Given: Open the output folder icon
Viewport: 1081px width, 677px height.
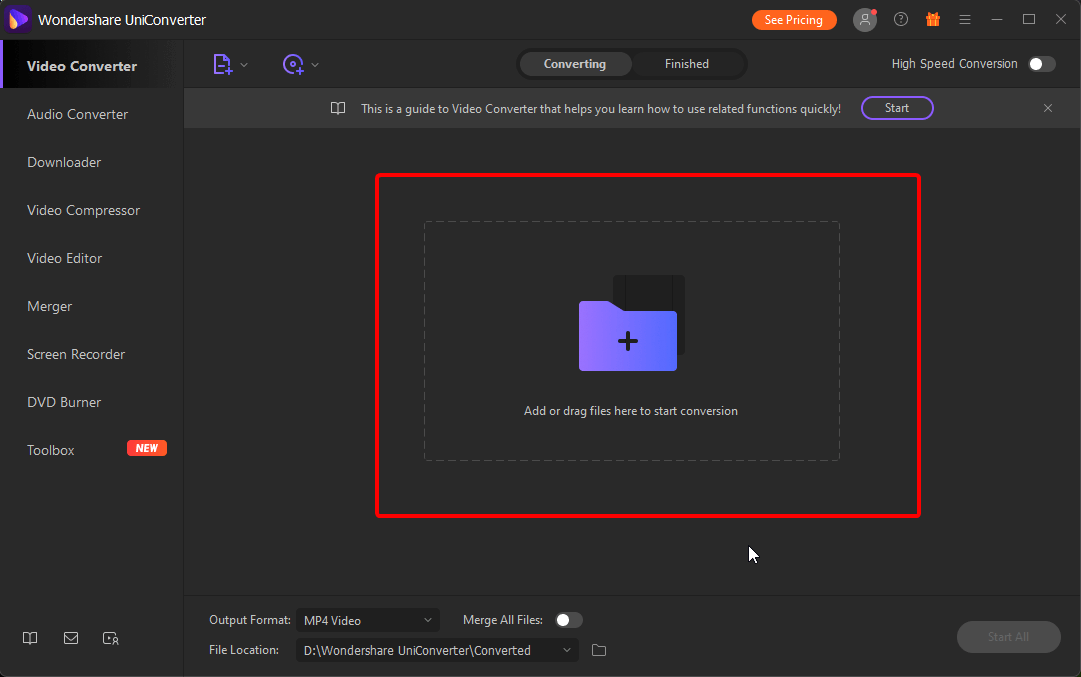Looking at the screenshot, I should (598, 649).
